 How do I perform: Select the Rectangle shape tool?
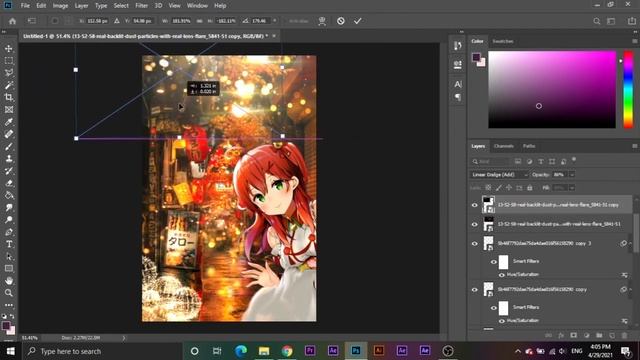(x=9, y=269)
